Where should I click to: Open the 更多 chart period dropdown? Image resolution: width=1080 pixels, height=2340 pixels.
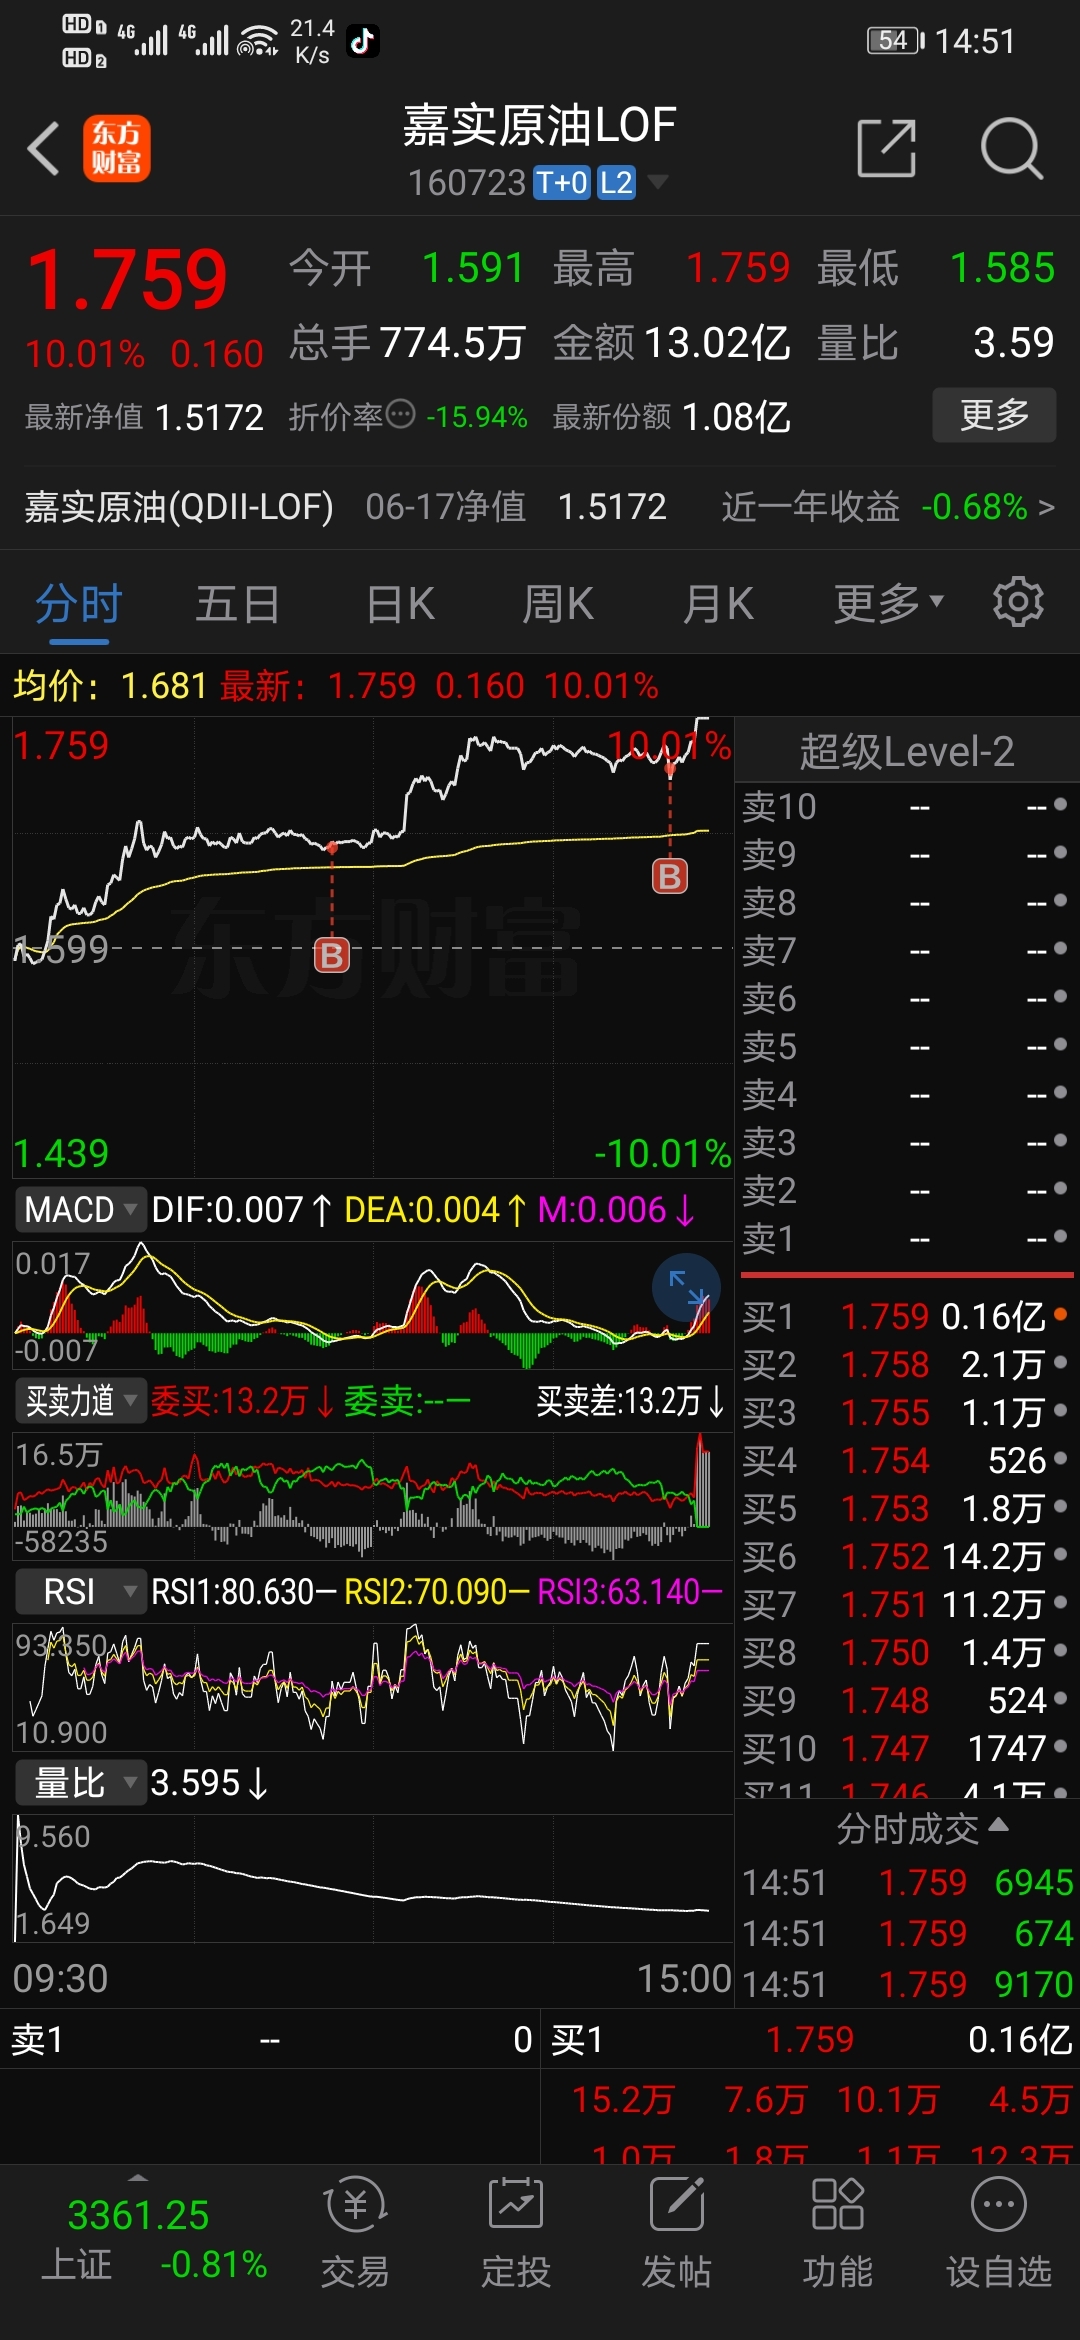click(889, 603)
